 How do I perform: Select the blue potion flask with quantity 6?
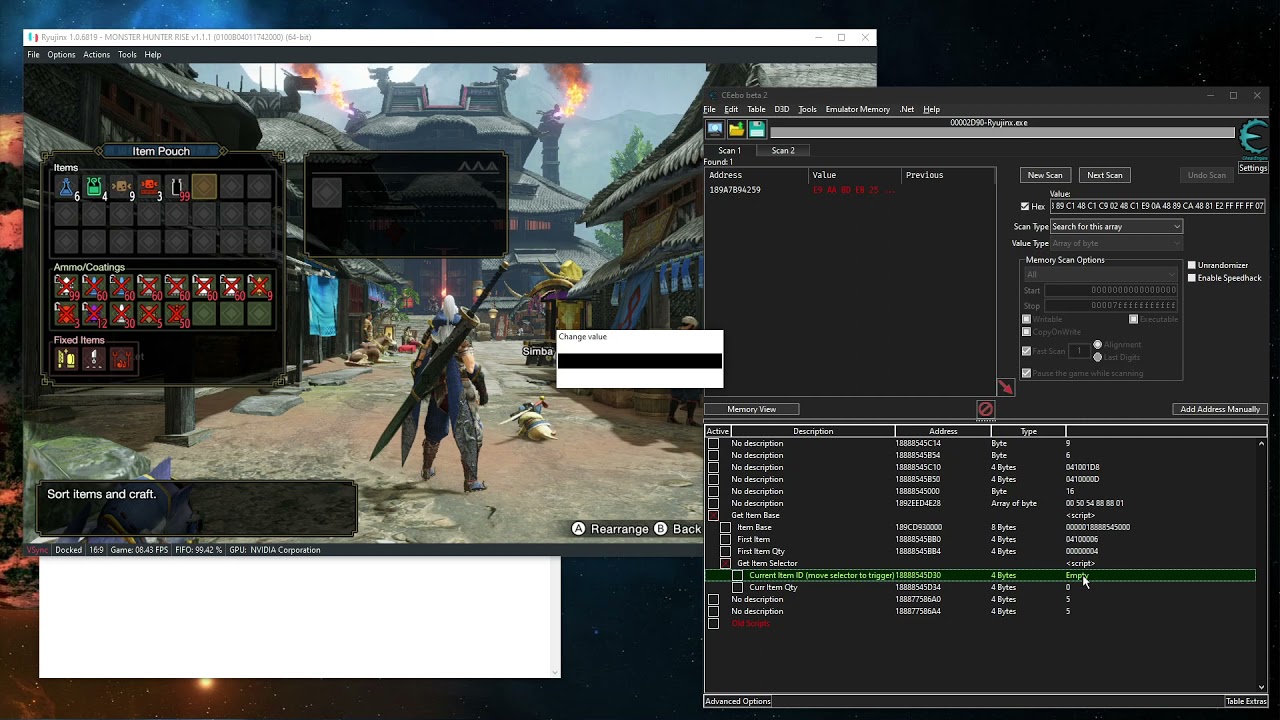pos(66,187)
